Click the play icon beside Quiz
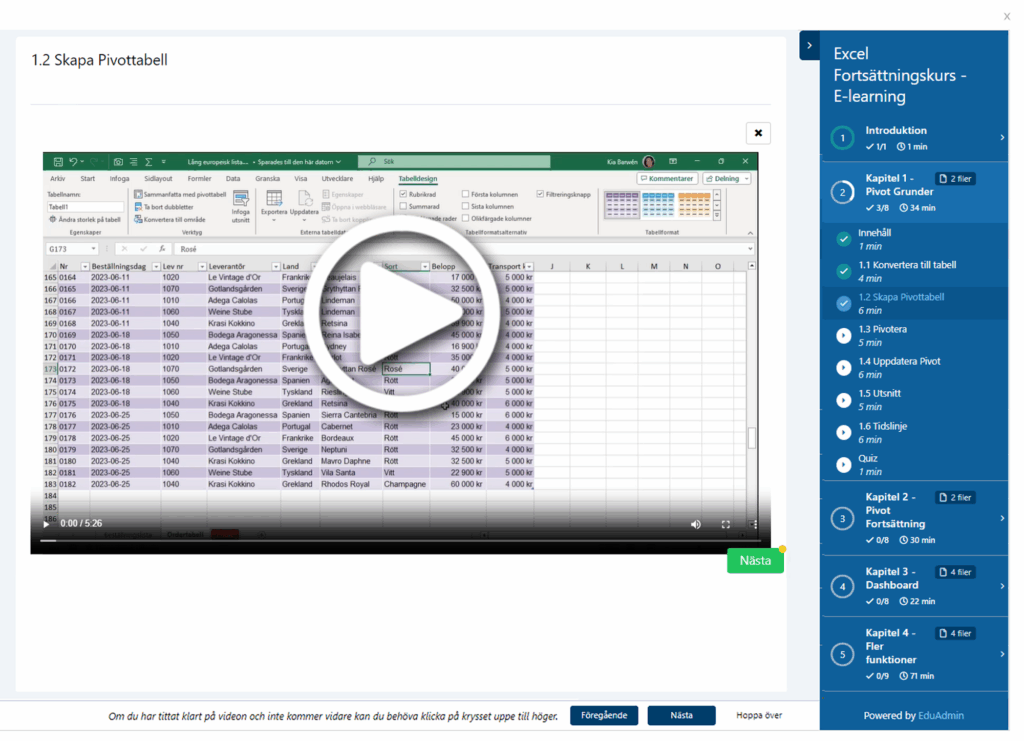 (x=844, y=465)
